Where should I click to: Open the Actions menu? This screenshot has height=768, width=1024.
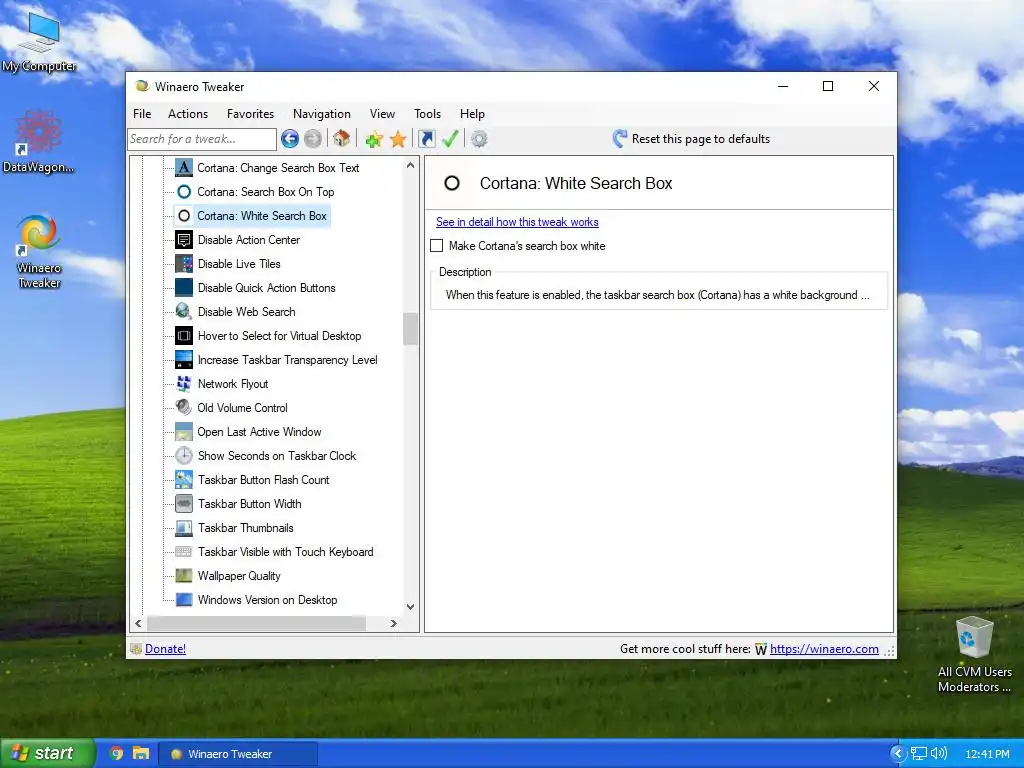pyautogui.click(x=188, y=114)
